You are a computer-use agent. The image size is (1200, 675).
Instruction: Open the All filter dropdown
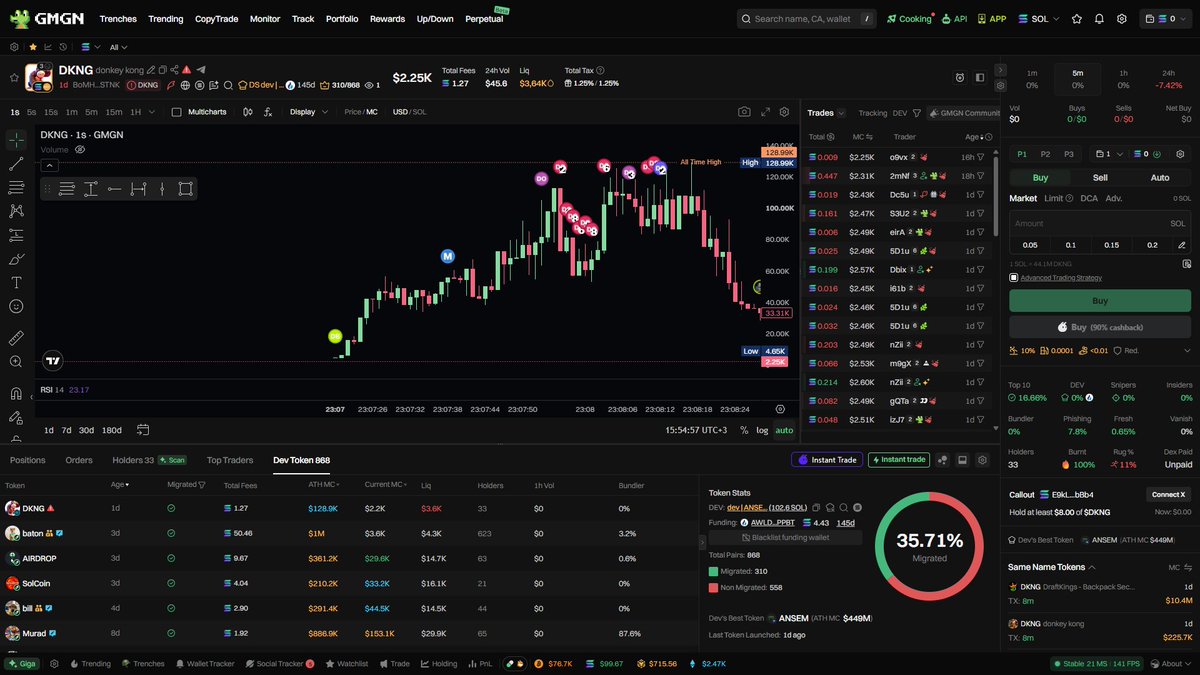pyautogui.click(x=119, y=47)
